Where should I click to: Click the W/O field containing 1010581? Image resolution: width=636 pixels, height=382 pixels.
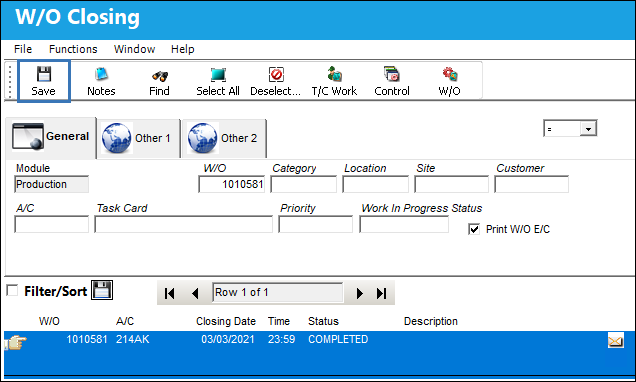coord(232,184)
